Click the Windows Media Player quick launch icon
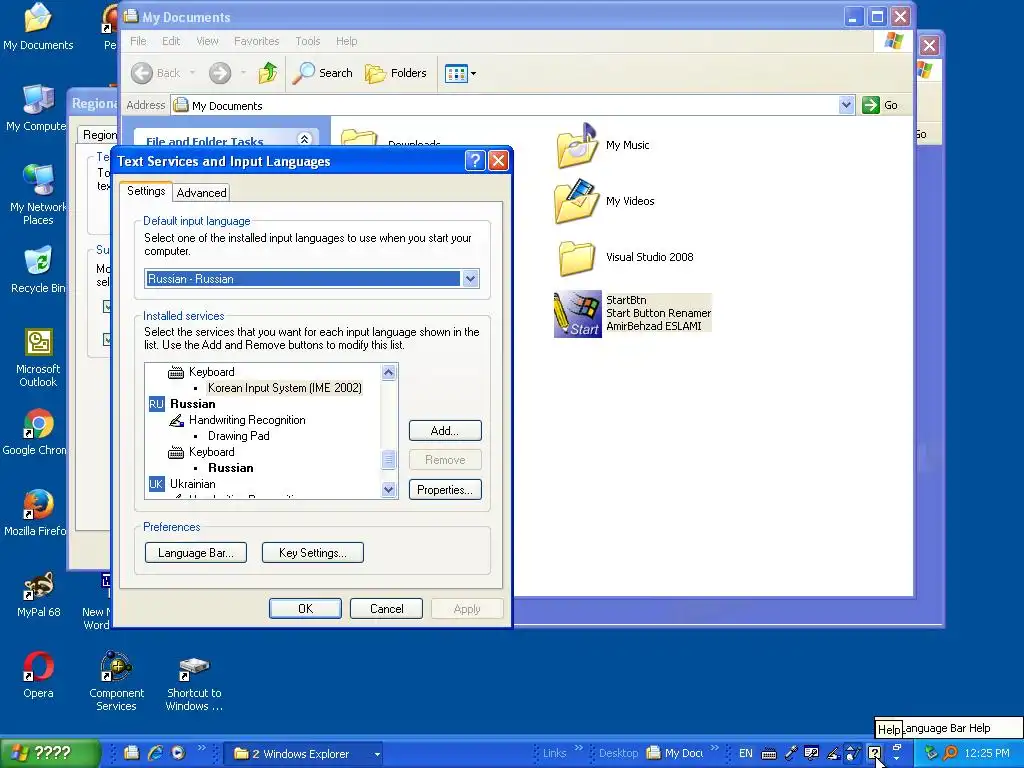Screen dimensions: 1024x768 pyautogui.click(x=178, y=753)
